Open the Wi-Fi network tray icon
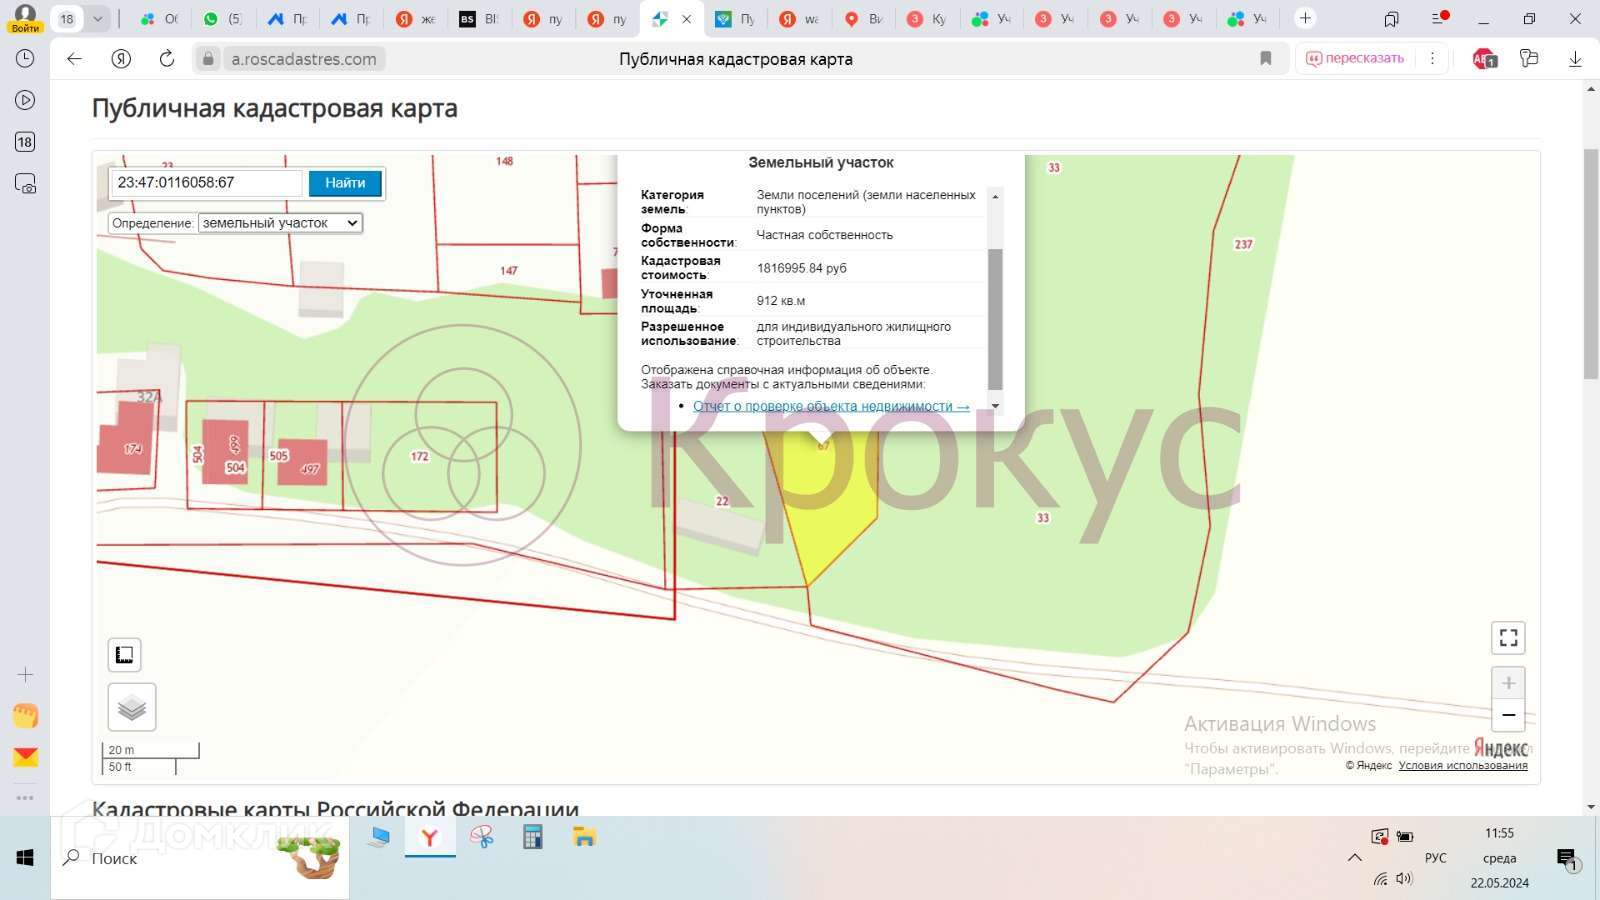Screen dimensions: 1600x900 click(1380, 879)
